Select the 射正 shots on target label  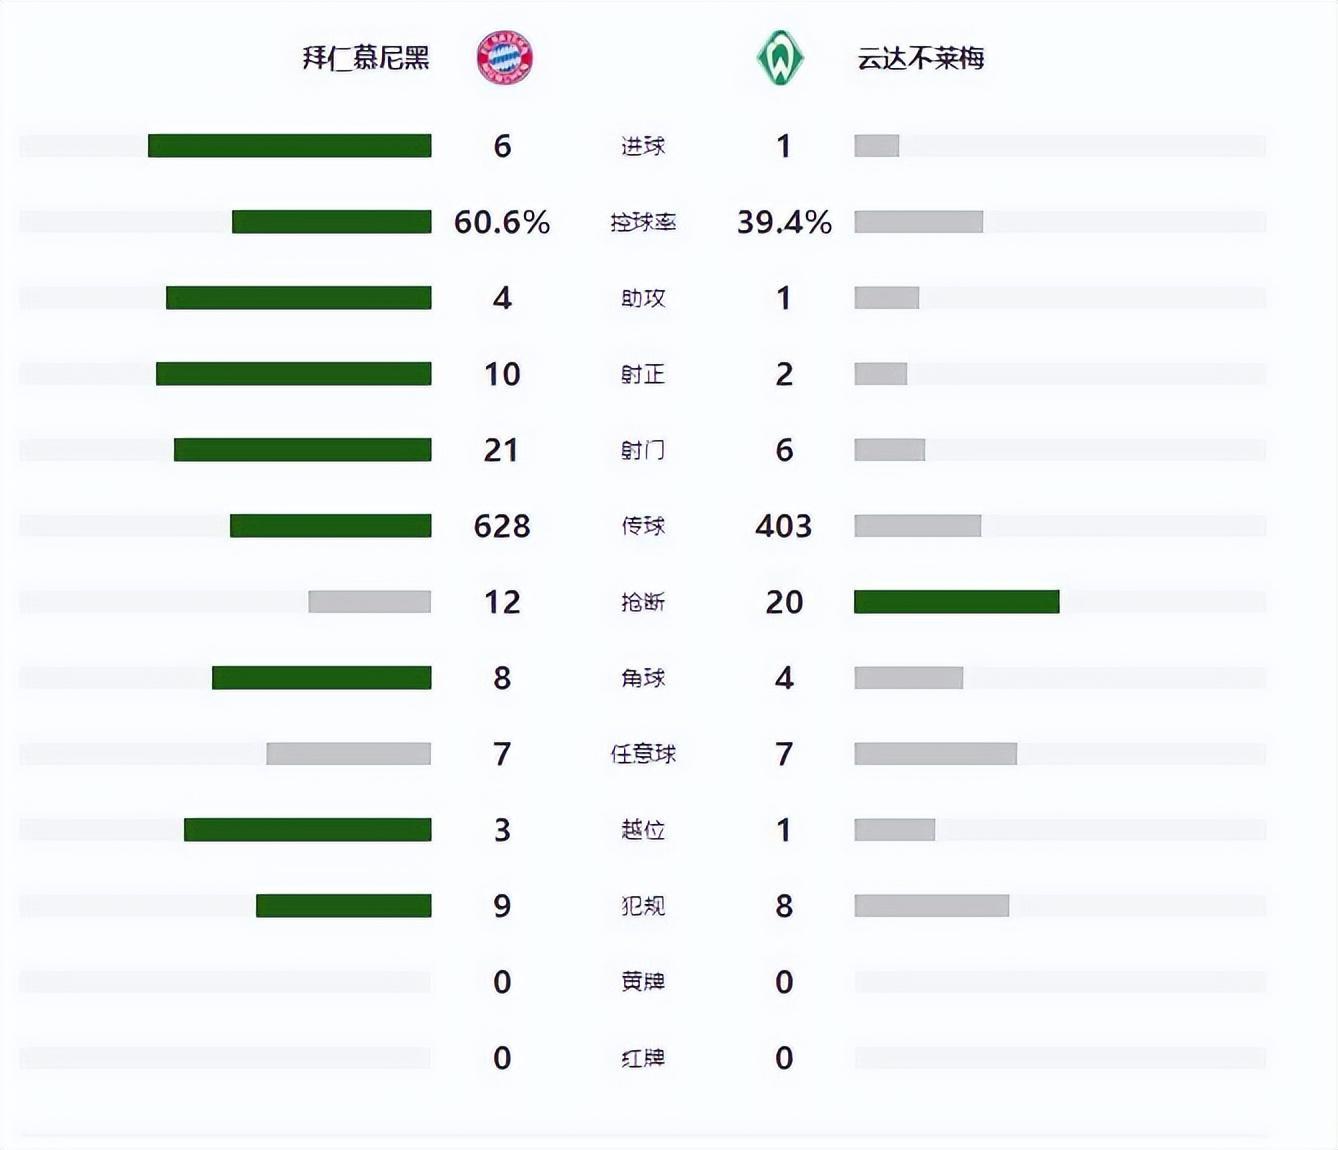643,374
